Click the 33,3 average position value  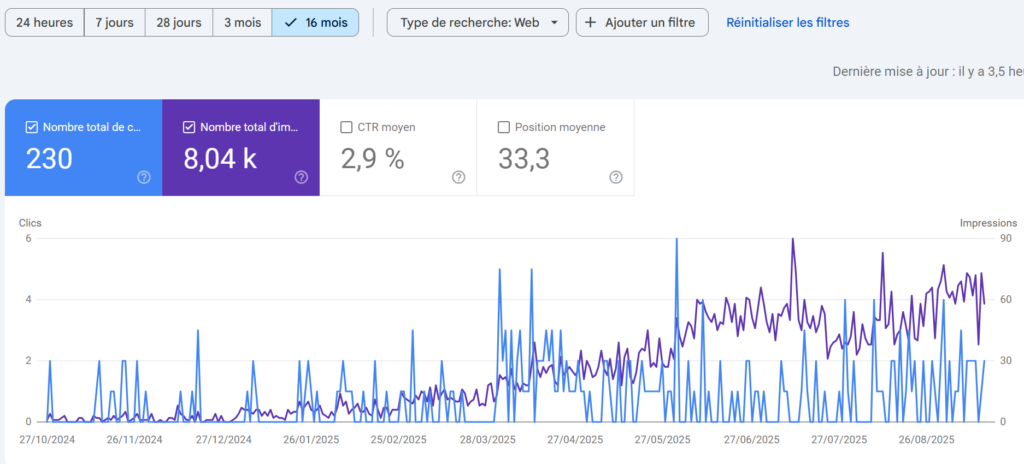click(524, 158)
